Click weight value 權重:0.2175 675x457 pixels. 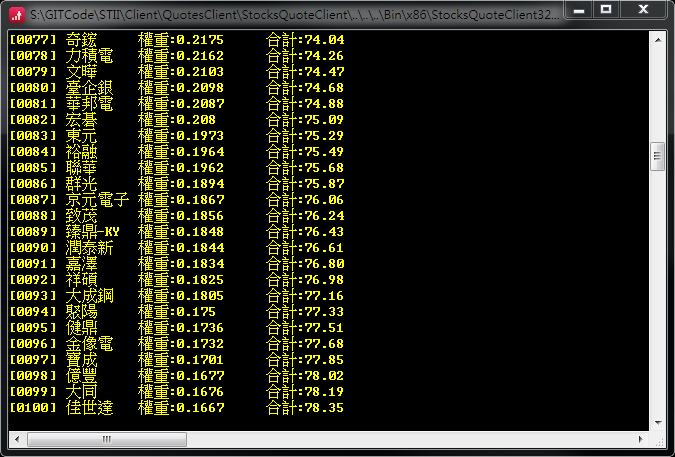coord(181,40)
